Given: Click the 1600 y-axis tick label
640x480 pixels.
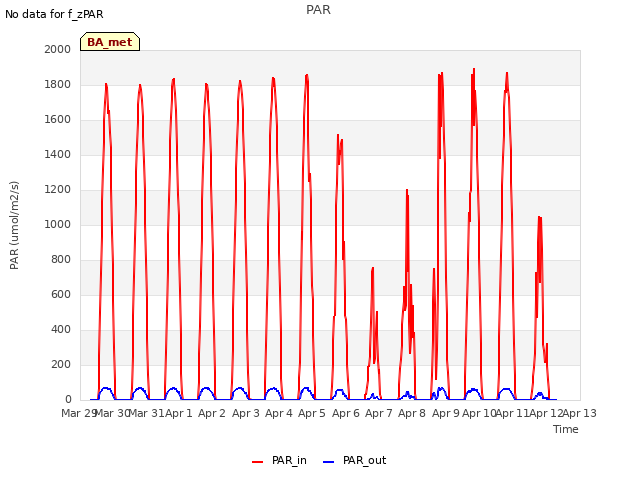Looking at the screenshot, I should [x=58, y=120].
